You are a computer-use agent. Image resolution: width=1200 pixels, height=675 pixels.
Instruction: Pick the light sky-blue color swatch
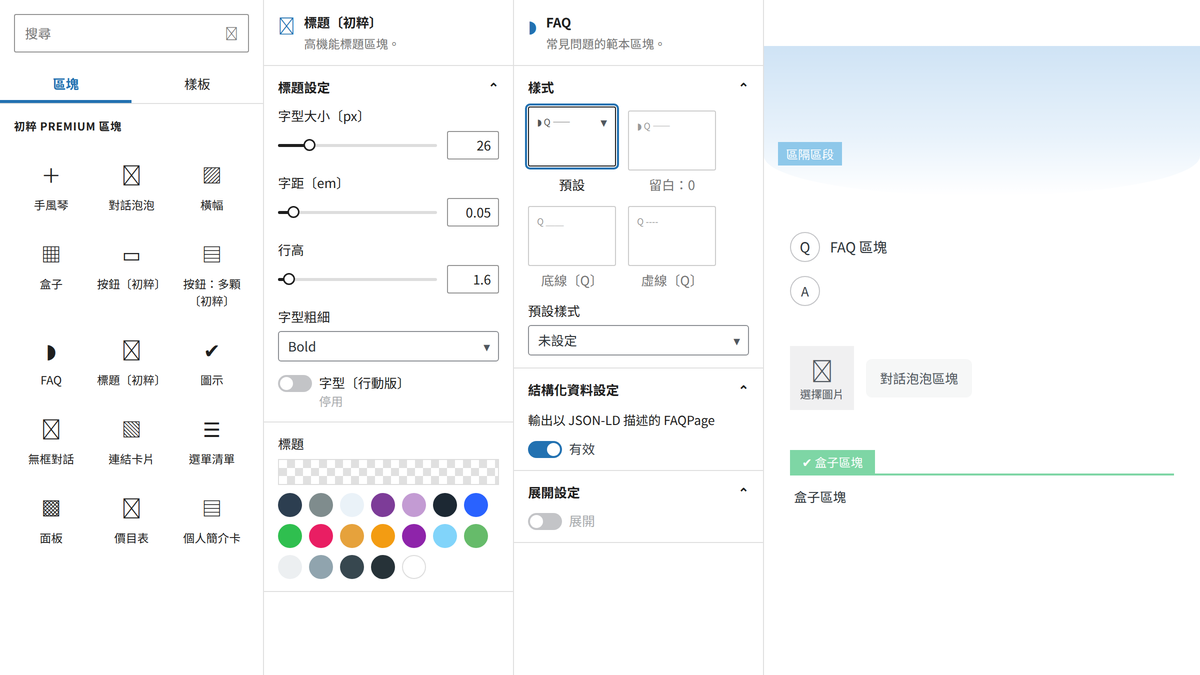(x=445, y=536)
